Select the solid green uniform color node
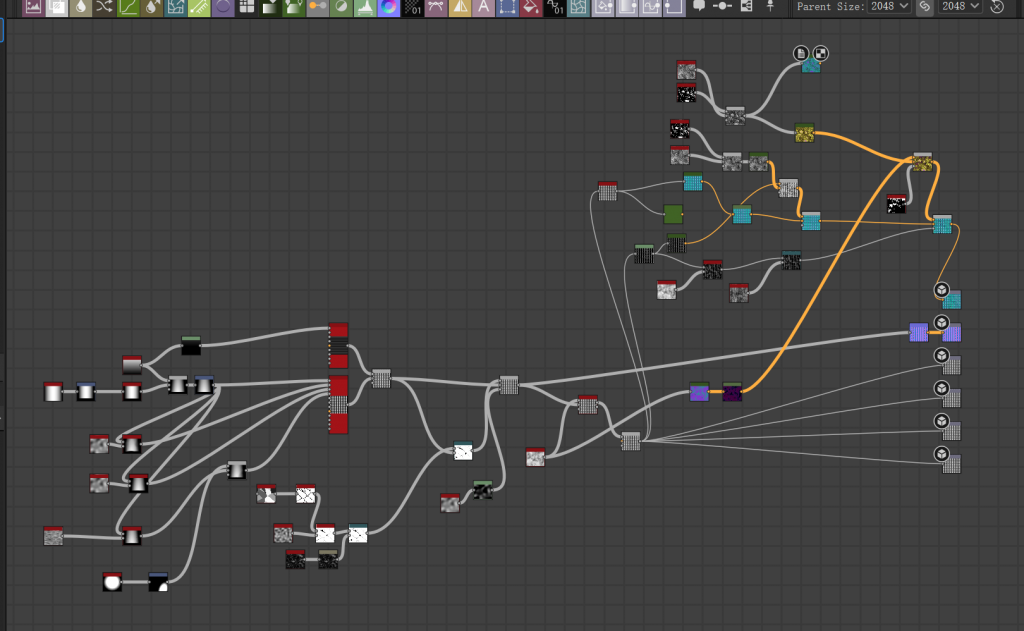 [673, 214]
